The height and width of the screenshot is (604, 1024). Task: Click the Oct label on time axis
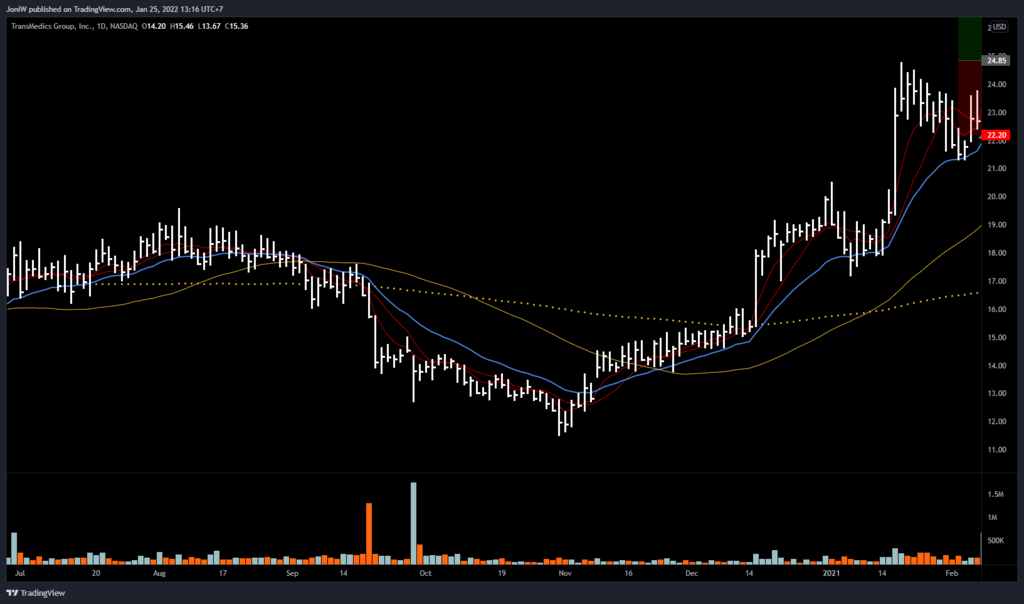[x=425, y=575]
